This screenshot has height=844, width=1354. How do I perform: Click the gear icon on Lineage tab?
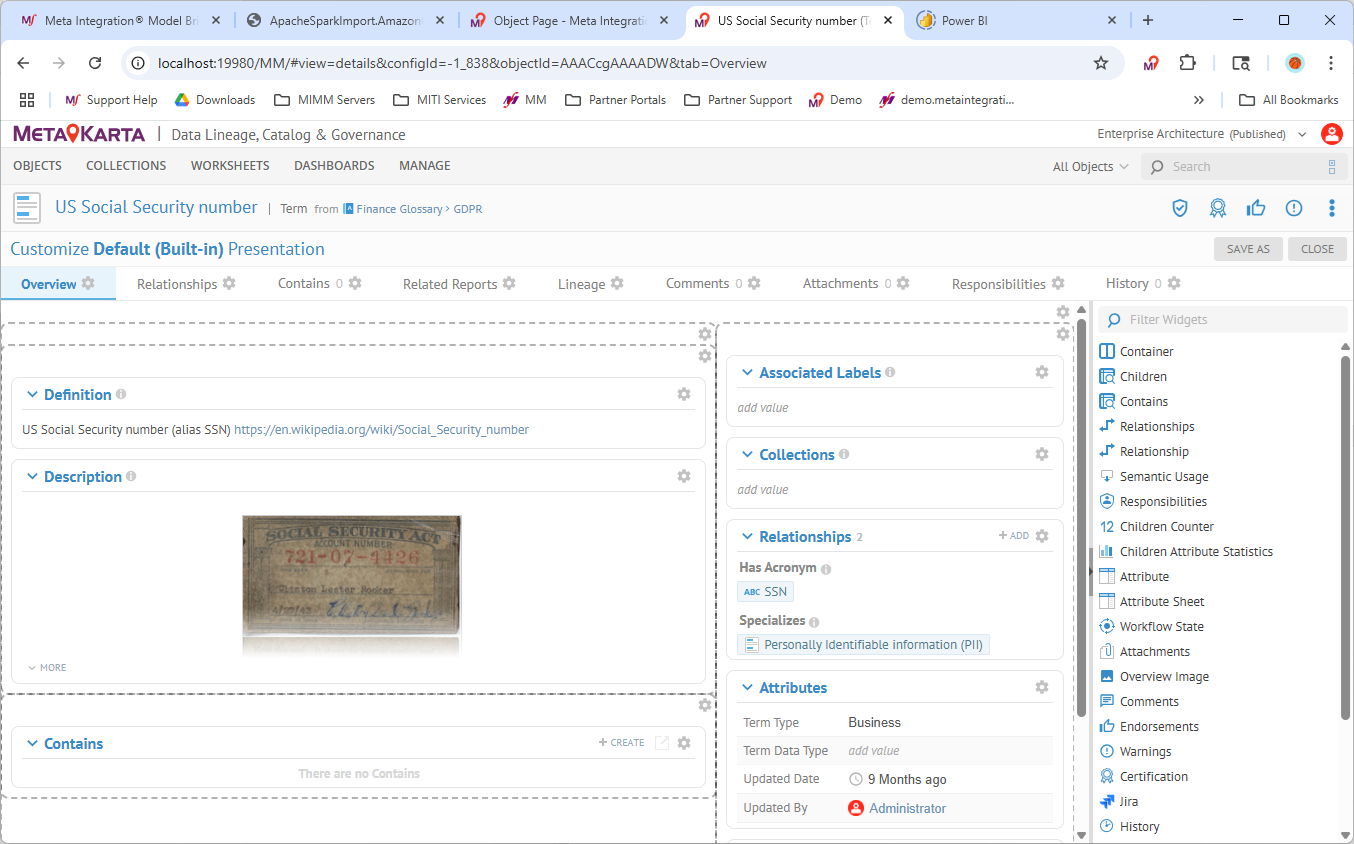[617, 283]
